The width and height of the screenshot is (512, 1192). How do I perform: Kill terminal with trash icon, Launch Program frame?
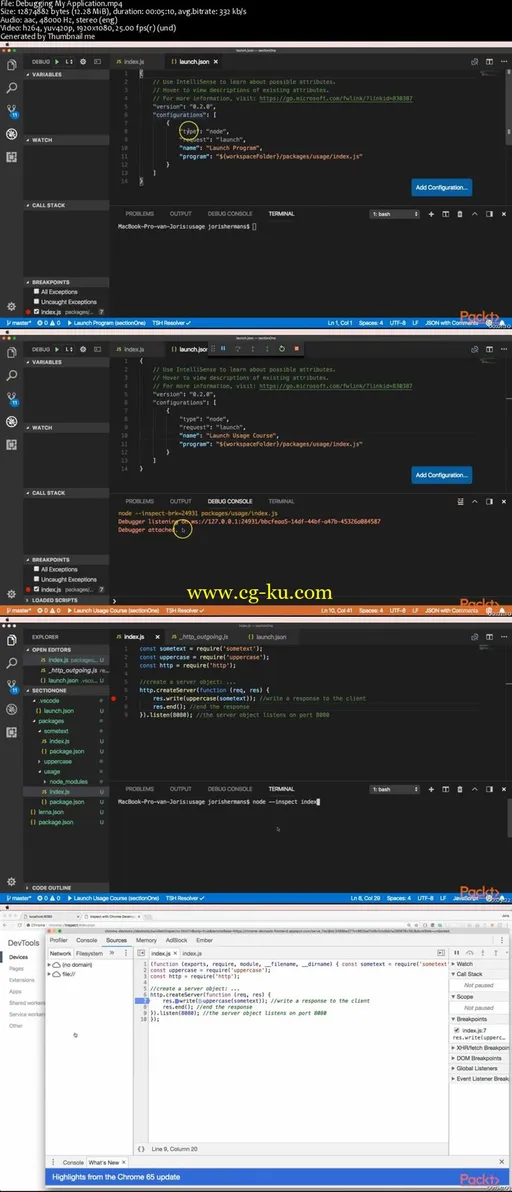[460, 214]
